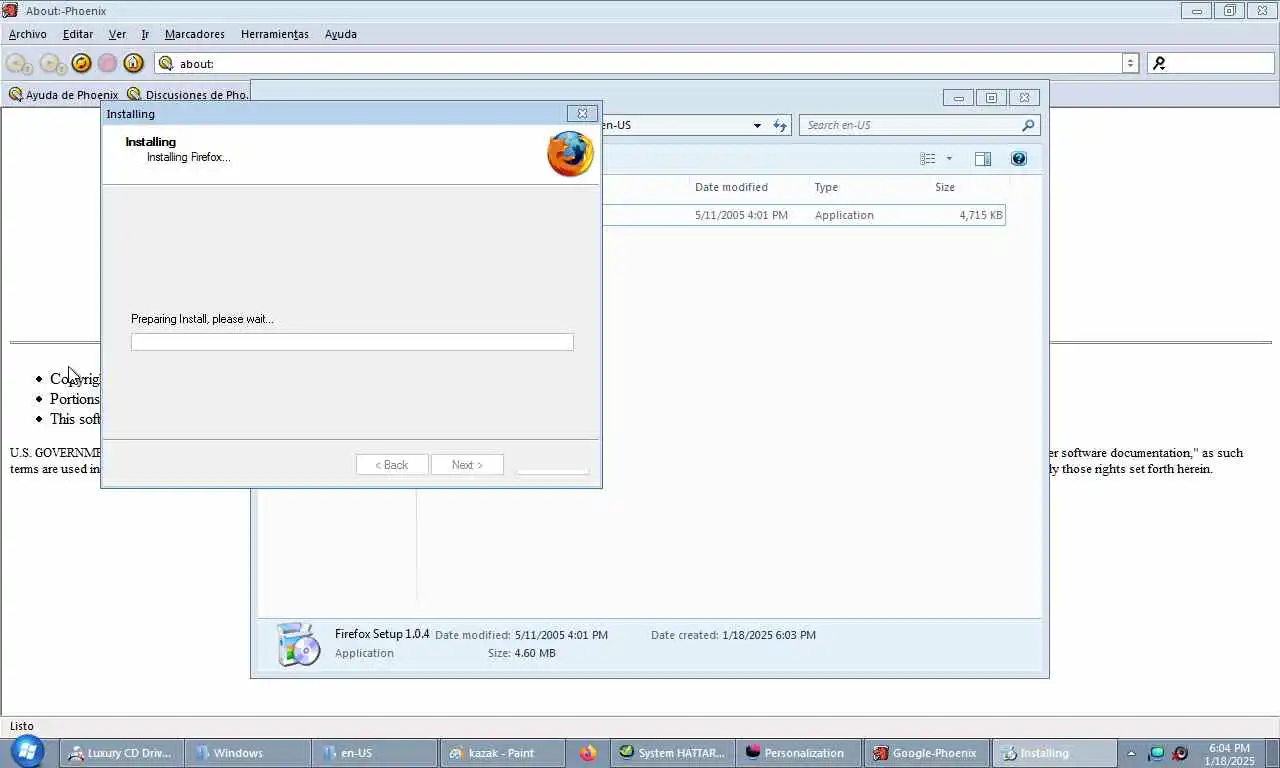Open the Personalization taskbar window

click(x=799, y=753)
